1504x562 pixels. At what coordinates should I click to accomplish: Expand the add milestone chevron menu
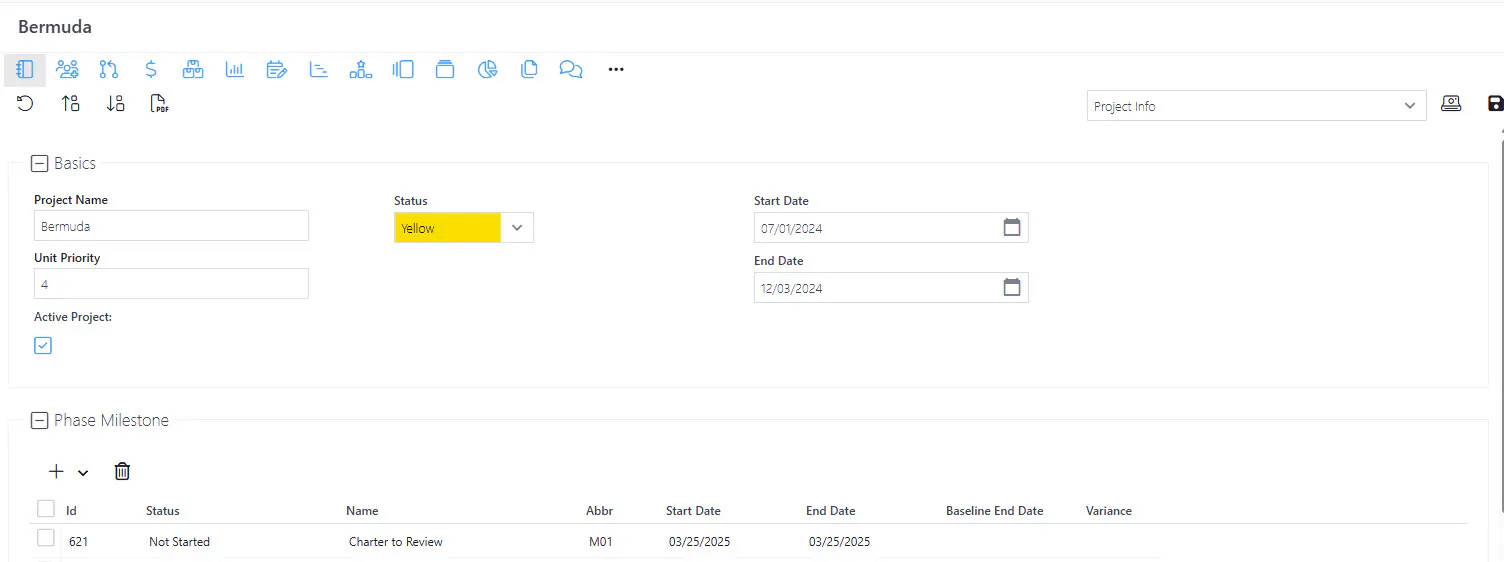tap(83, 473)
